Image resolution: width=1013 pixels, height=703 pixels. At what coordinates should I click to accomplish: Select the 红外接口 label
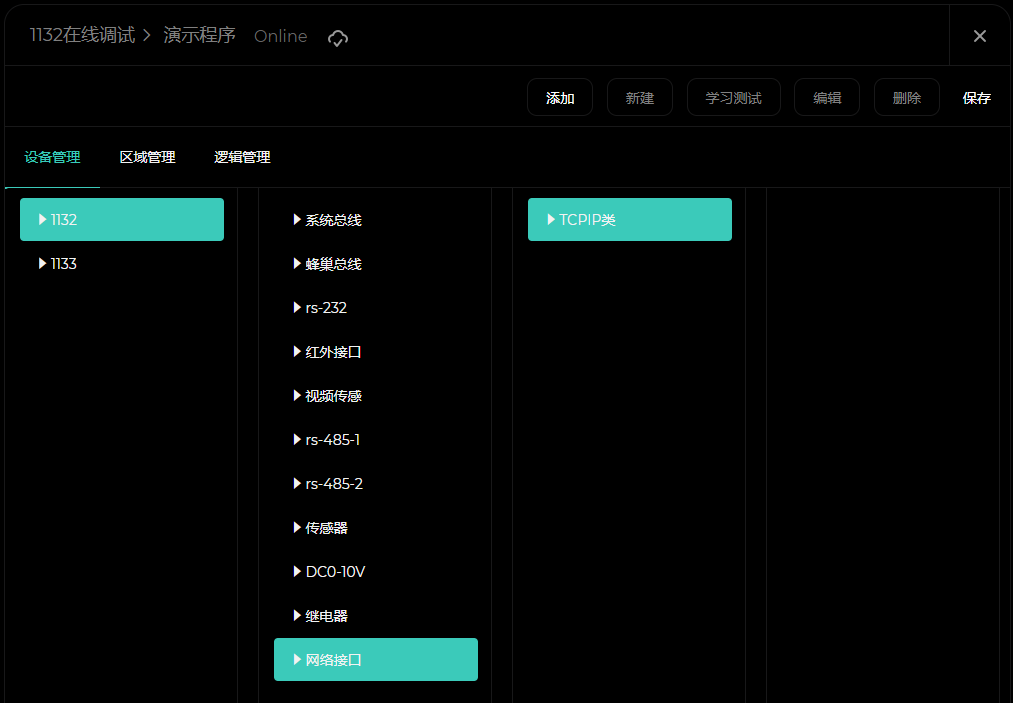[333, 352]
